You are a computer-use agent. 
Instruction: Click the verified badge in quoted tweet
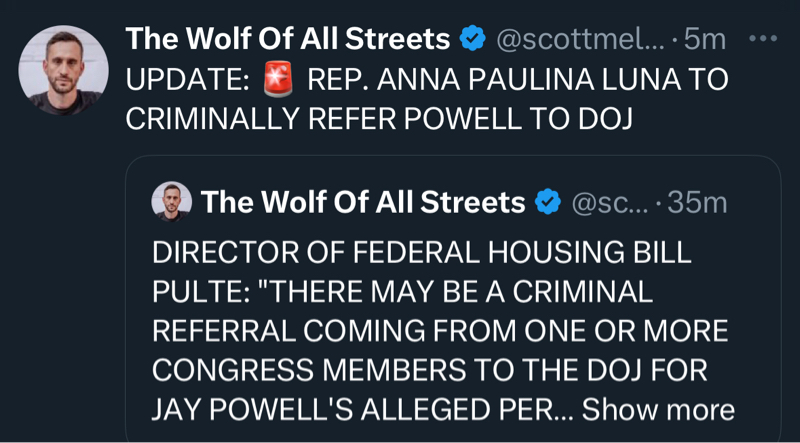point(547,203)
